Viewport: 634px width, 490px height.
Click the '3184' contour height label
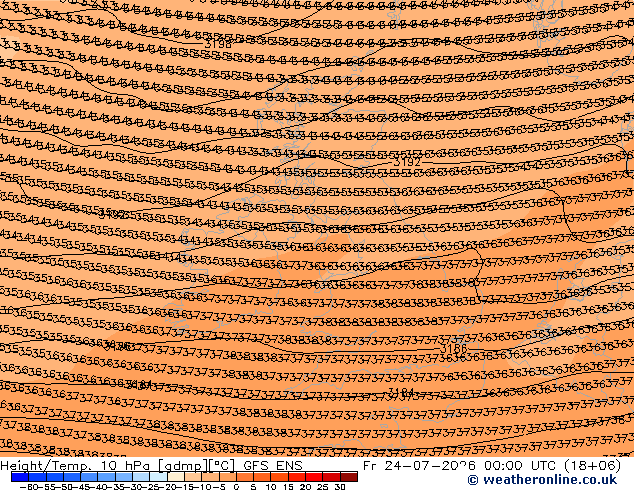401,392
